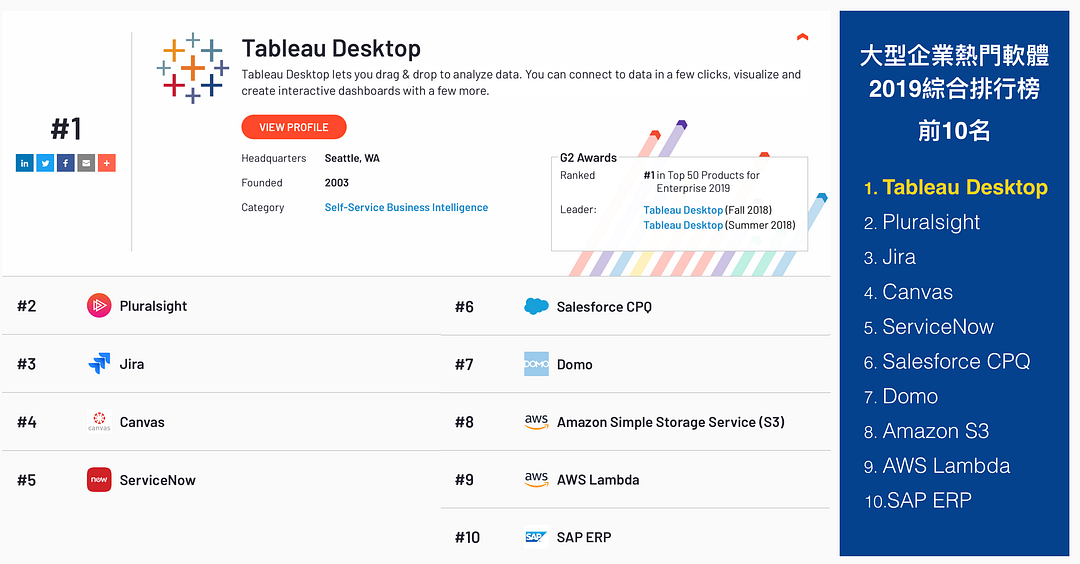Click the Jira logo icon

99,364
